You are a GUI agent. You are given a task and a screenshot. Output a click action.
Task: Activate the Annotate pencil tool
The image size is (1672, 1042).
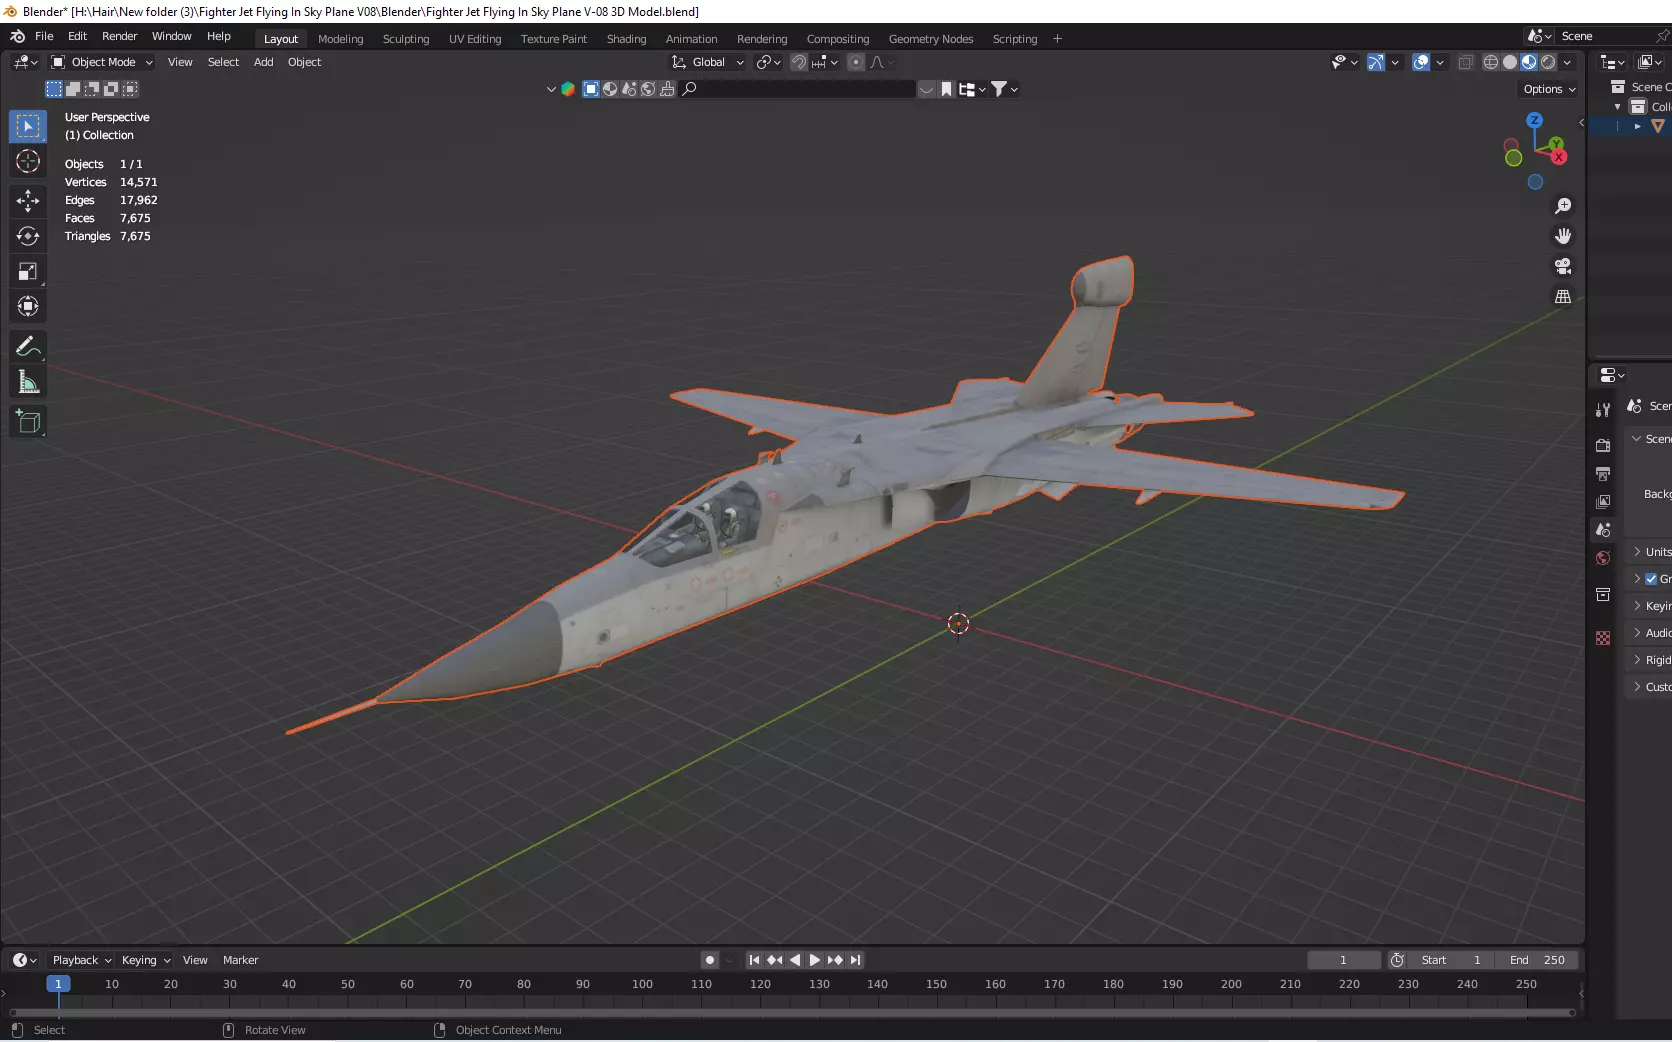(28, 346)
